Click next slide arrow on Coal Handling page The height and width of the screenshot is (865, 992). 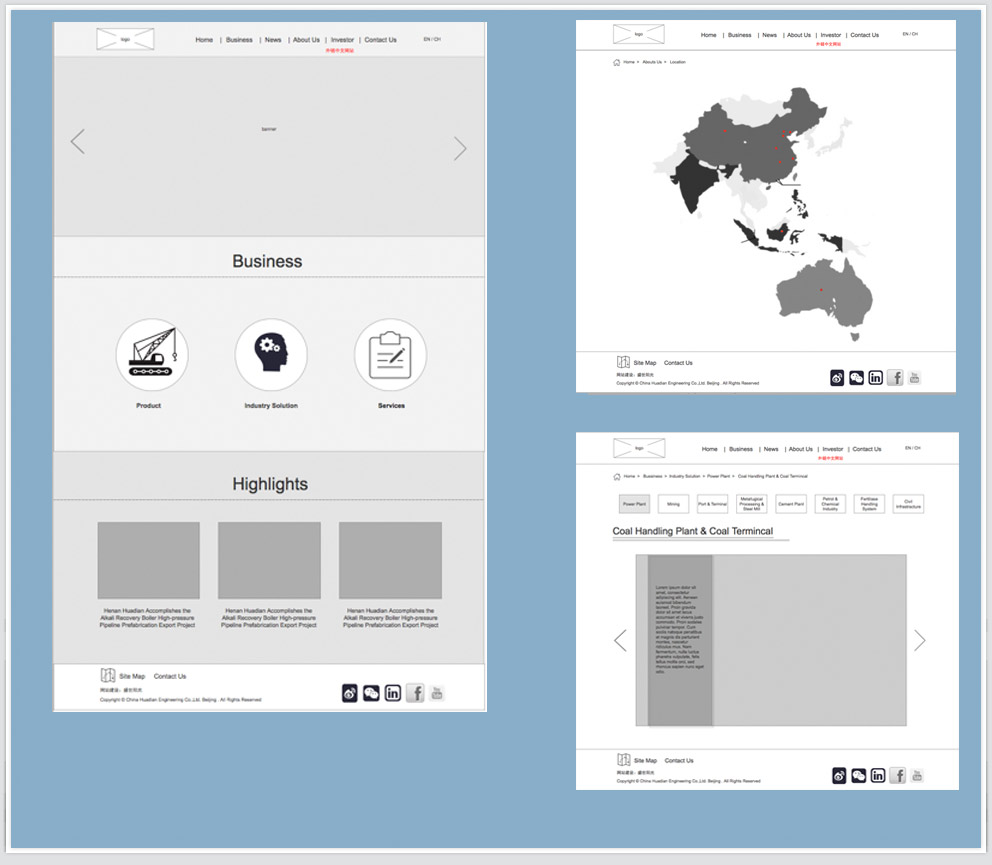point(920,640)
